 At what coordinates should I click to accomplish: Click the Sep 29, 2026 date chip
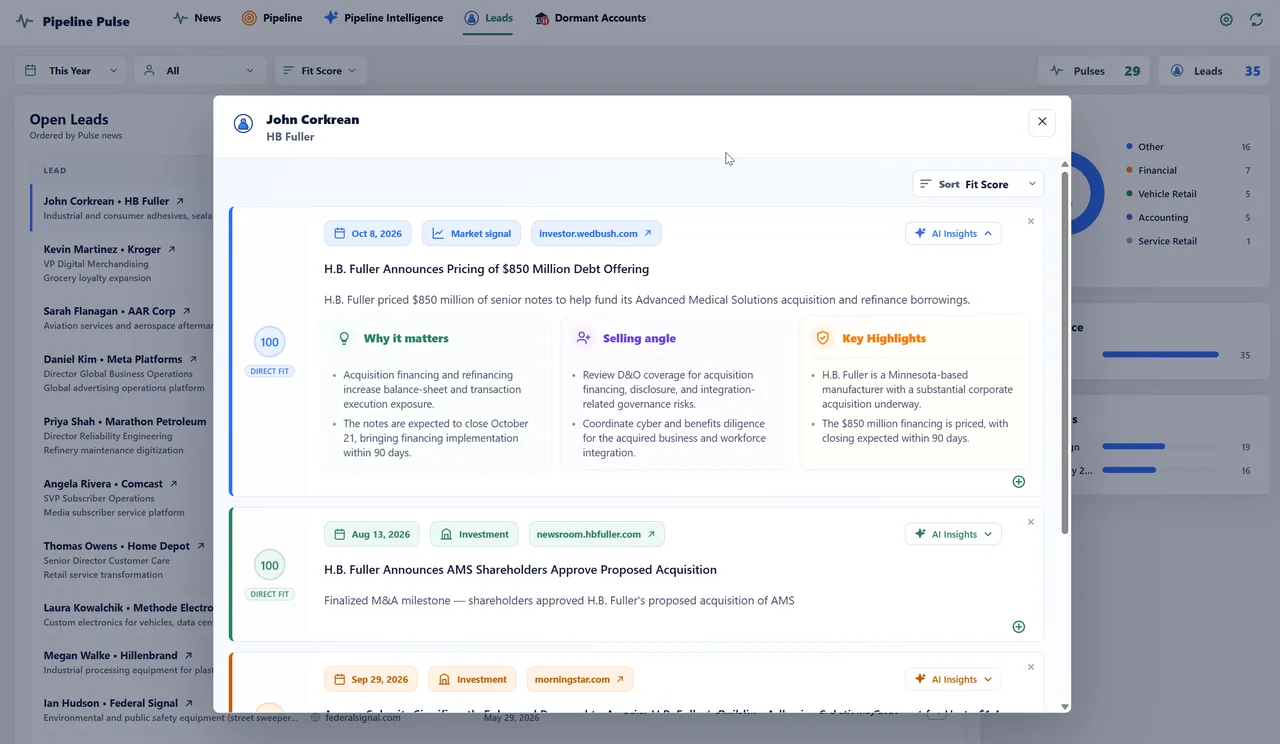point(371,679)
